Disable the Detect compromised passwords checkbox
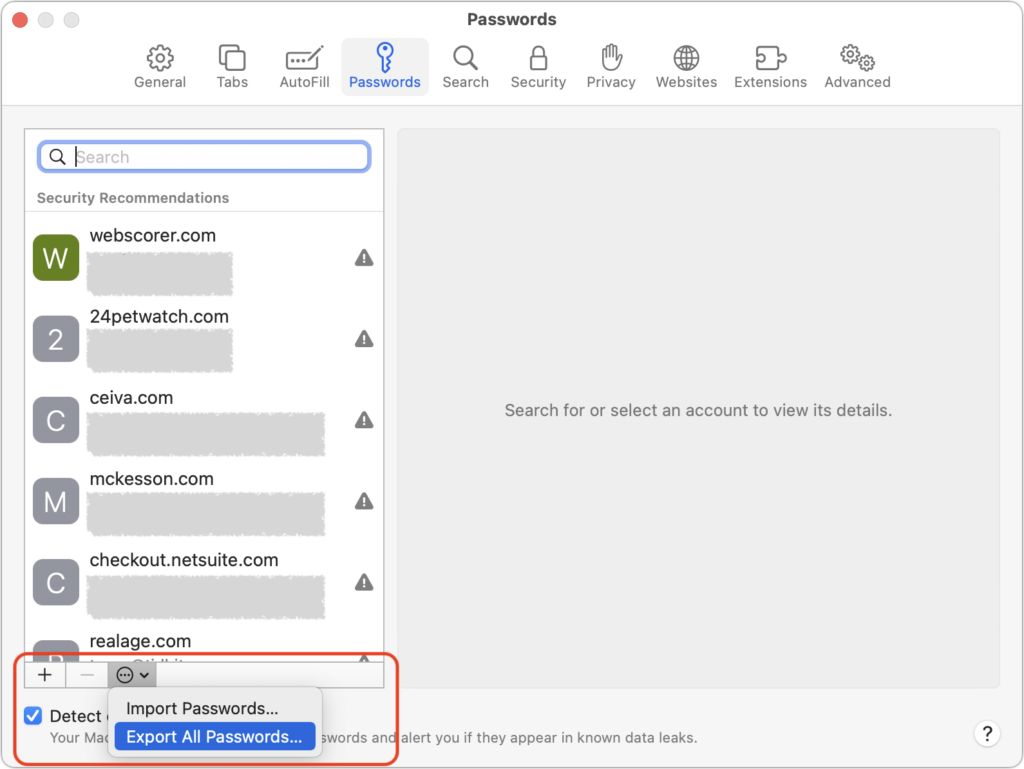The image size is (1024, 769). click(x=33, y=715)
